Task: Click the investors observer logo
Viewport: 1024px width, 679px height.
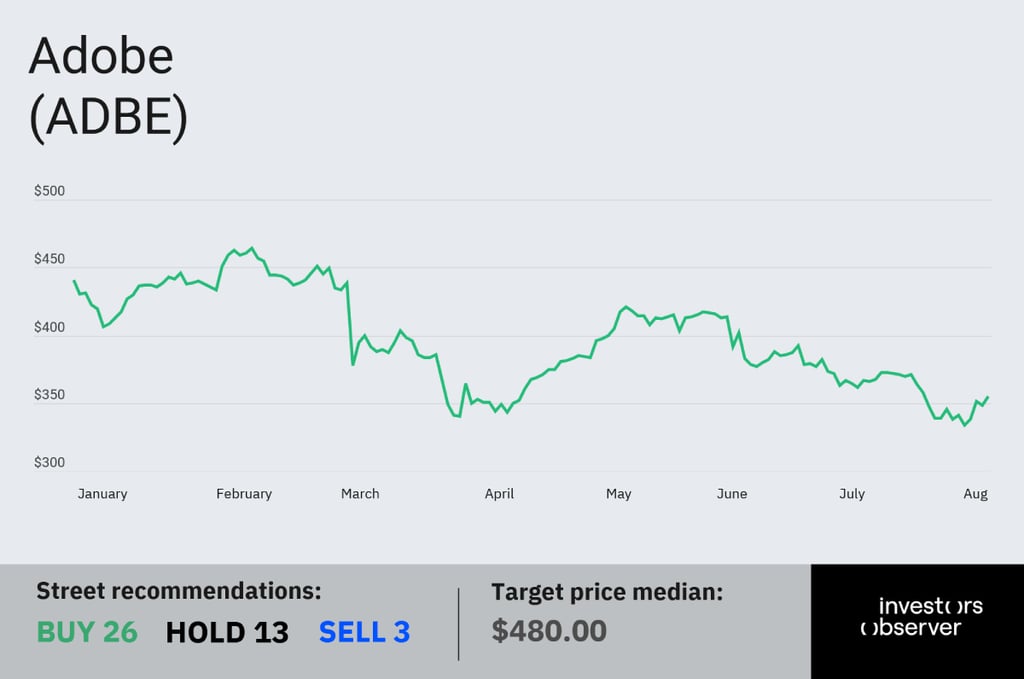Action: (921, 616)
